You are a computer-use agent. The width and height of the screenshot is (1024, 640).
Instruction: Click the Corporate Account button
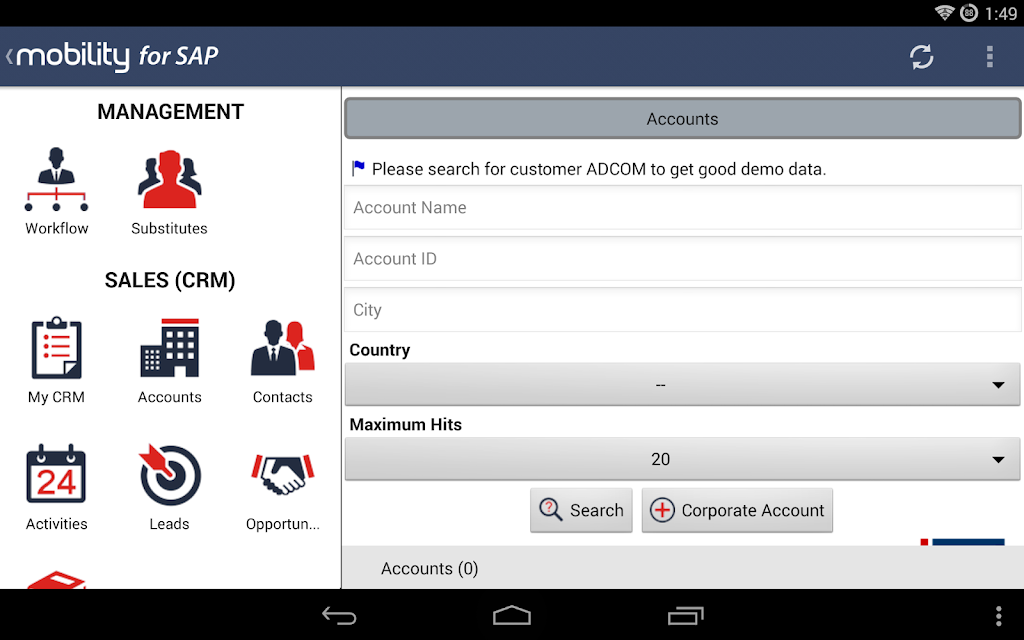pyautogui.click(x=737, y=510)
